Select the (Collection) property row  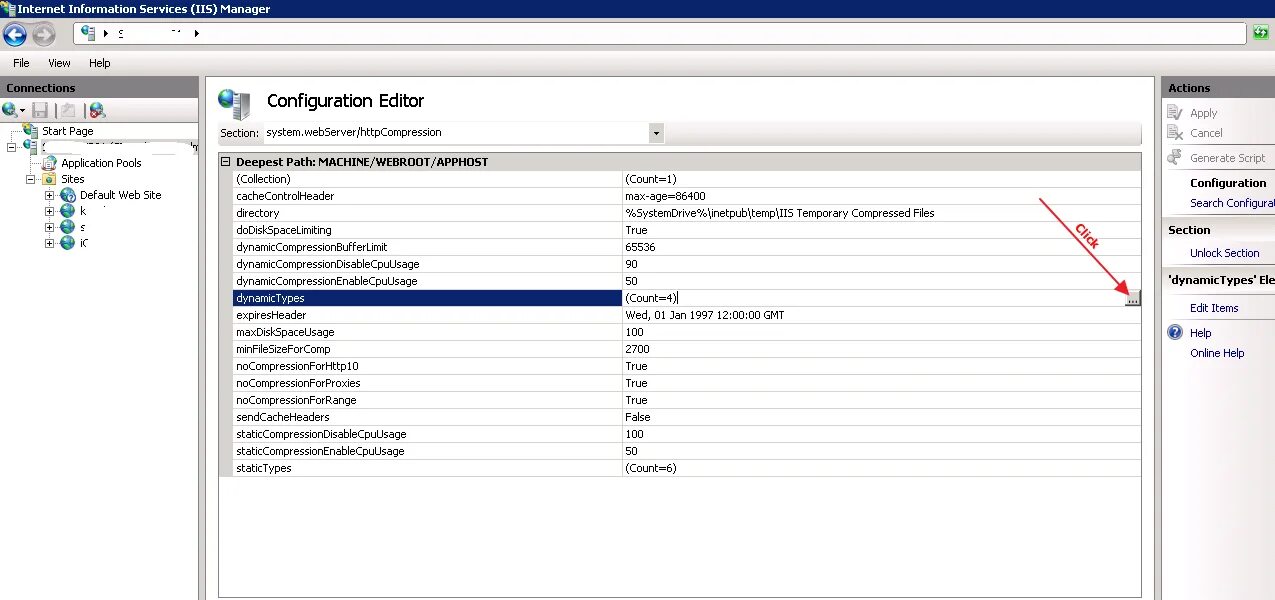[686, 179]
